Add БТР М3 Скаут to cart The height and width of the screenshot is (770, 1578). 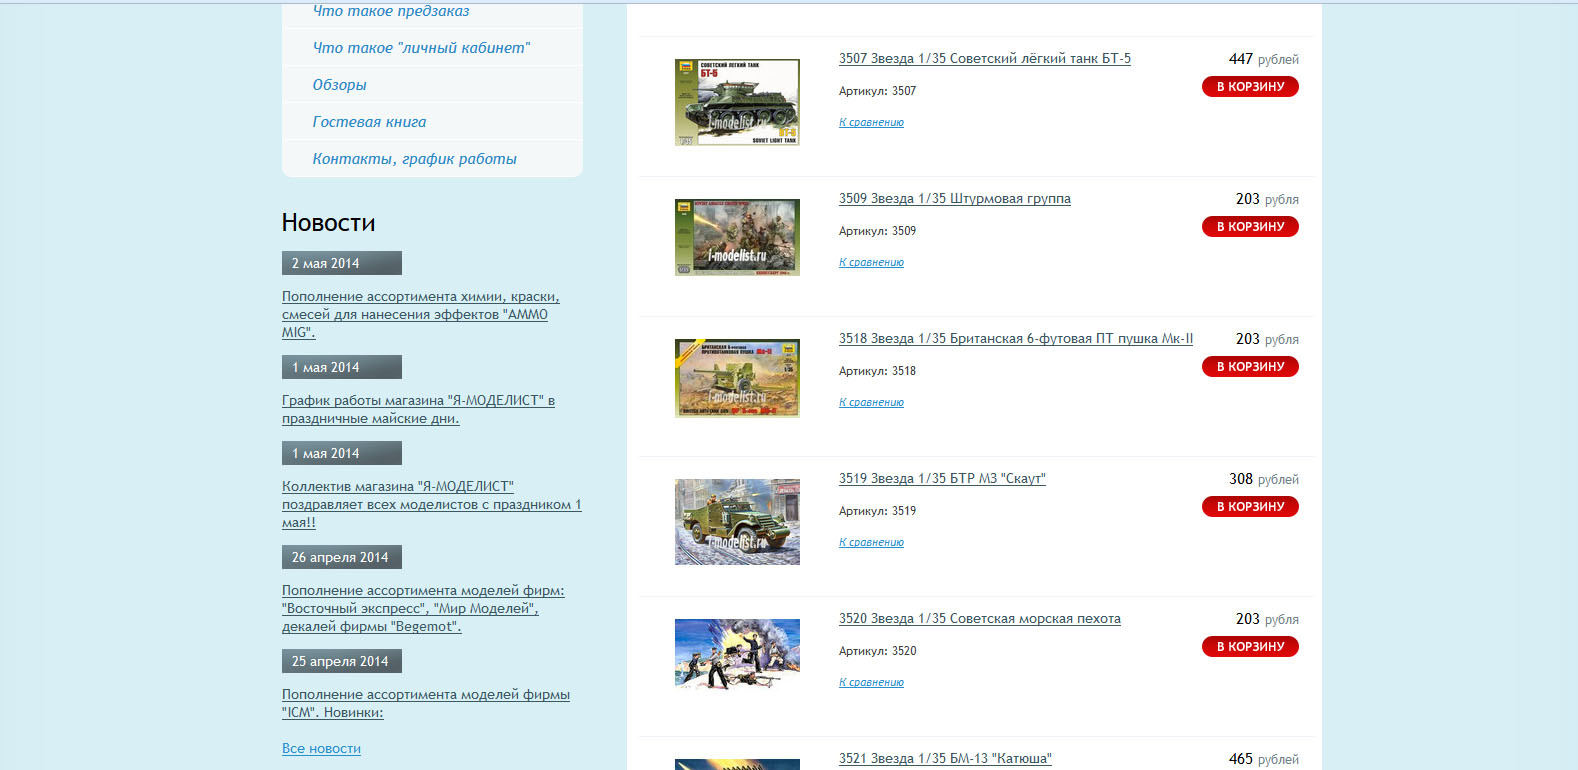pos(1250,507)
